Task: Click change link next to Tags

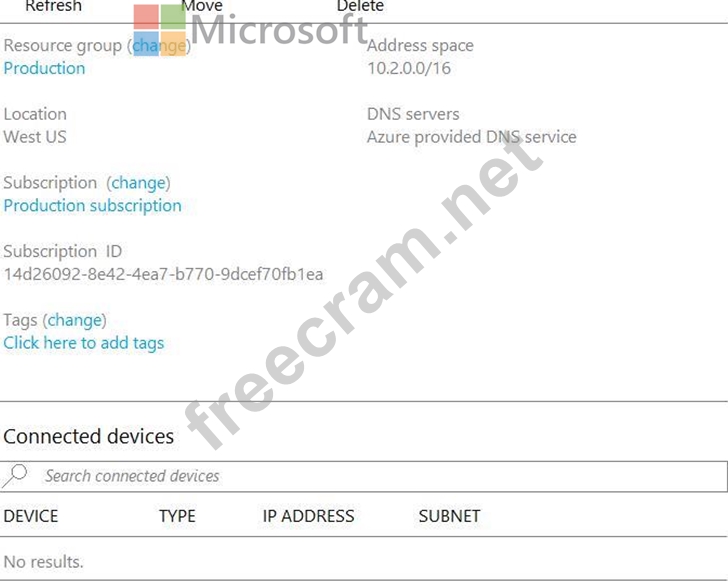Action: pyautogui.click(x=75, y=320)
